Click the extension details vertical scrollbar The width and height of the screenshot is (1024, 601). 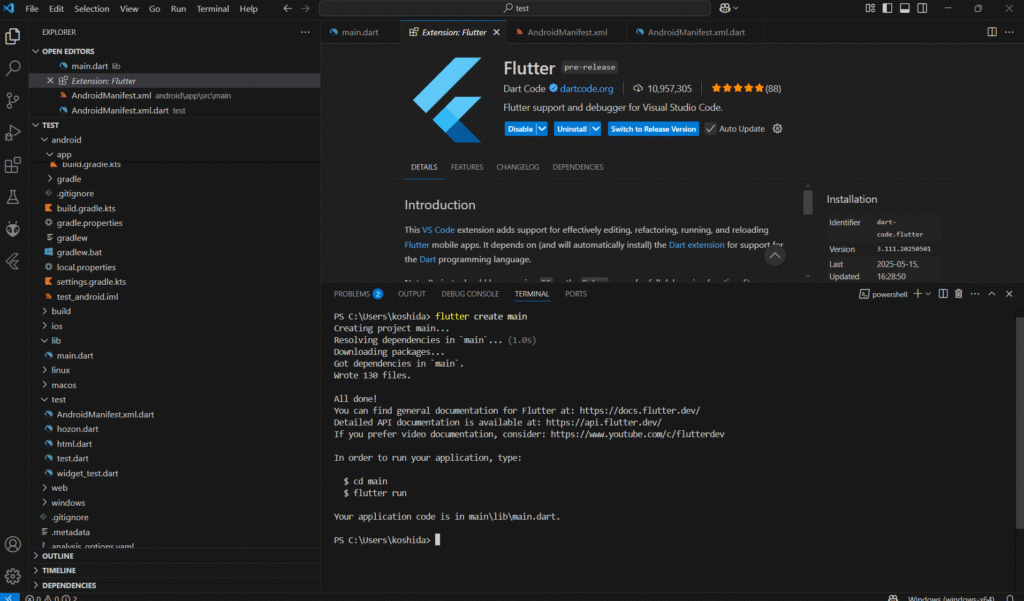[x=808, y=201]
